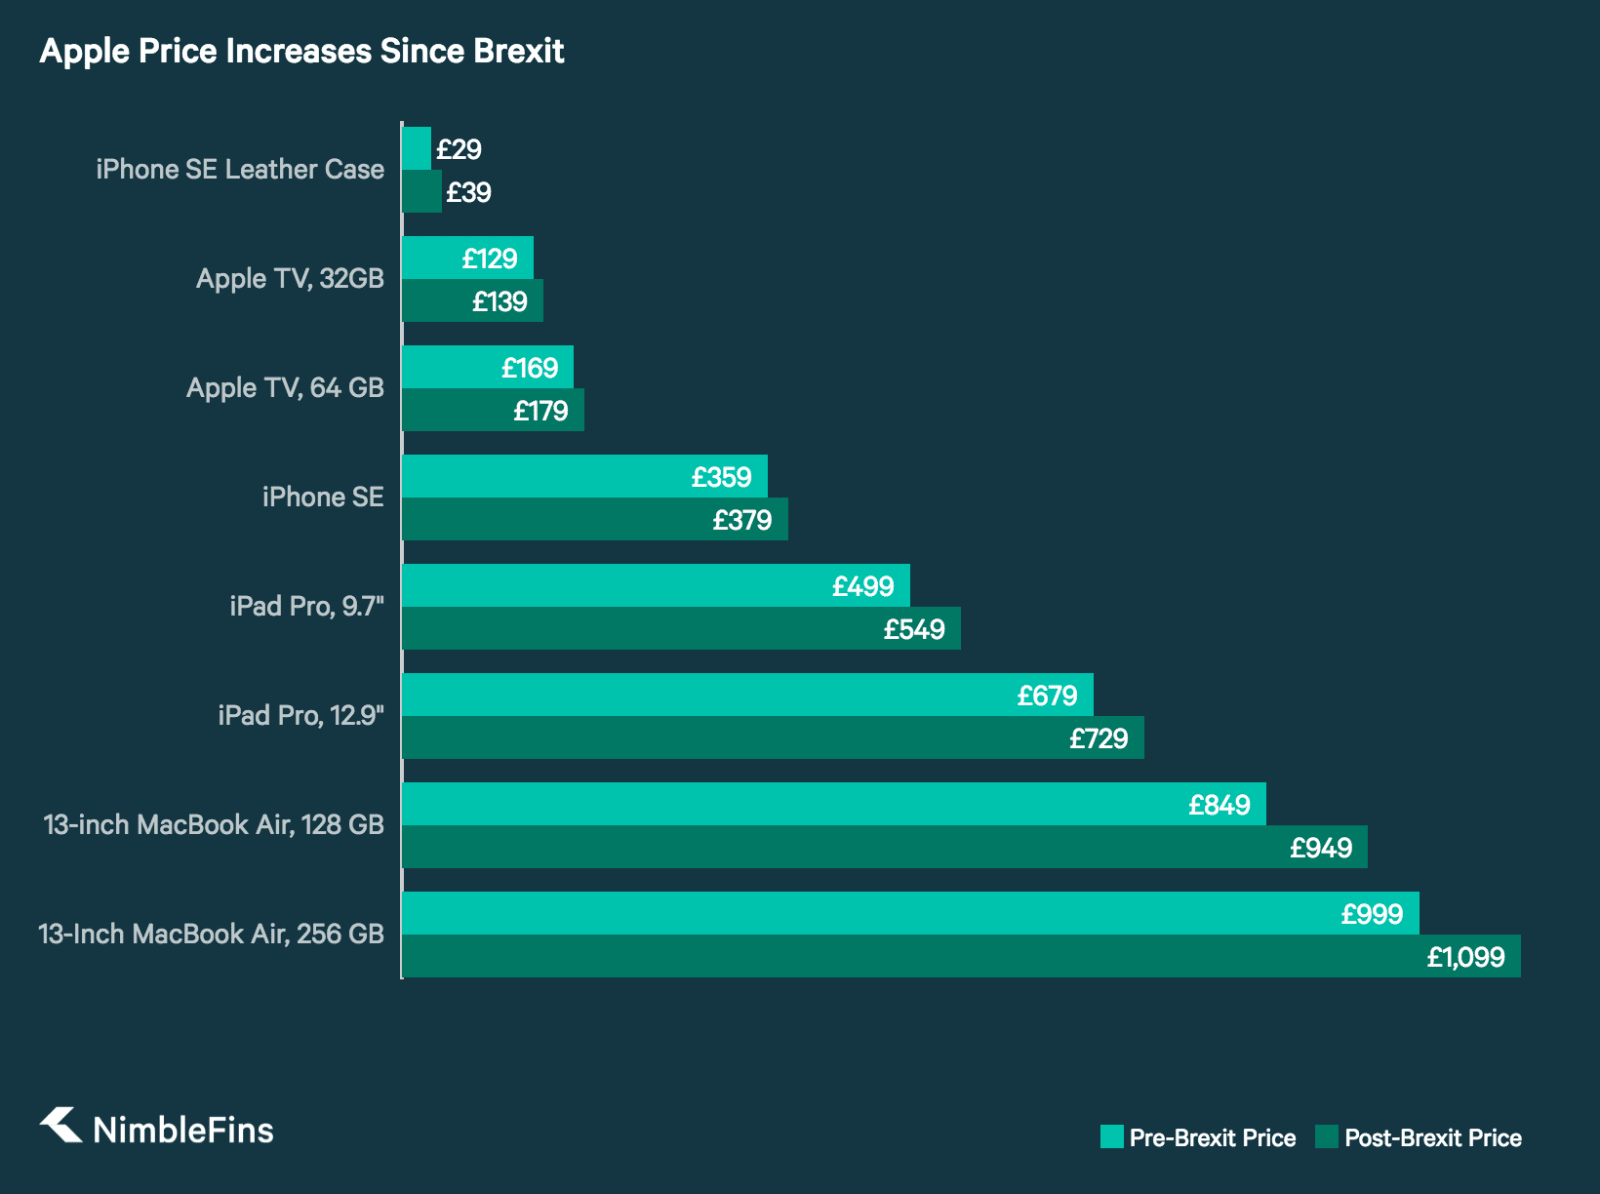Click the £39 post-Brexit bar
The image size is (1600, 1194).
point(422,191)
